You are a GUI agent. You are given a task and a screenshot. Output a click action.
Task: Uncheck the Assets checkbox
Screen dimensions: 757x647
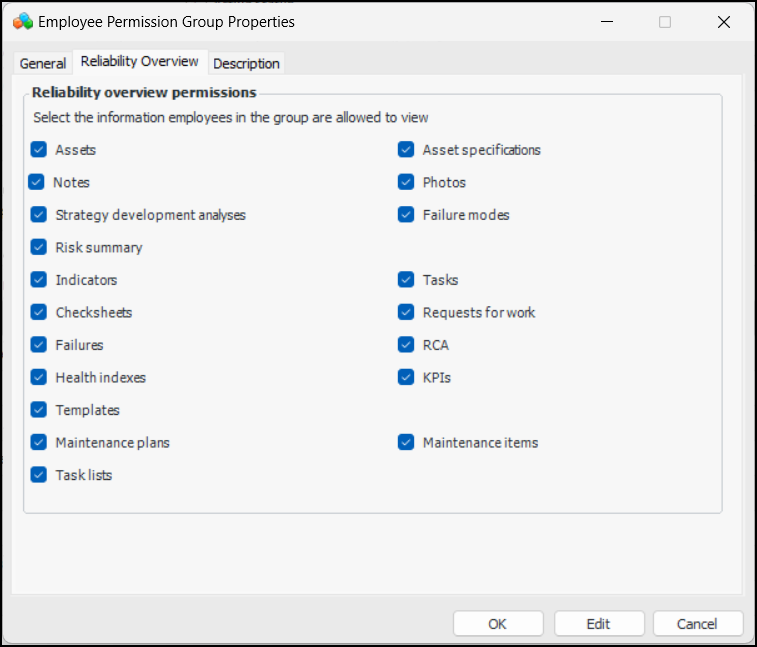pyautogui.click(x=39, y=150)
